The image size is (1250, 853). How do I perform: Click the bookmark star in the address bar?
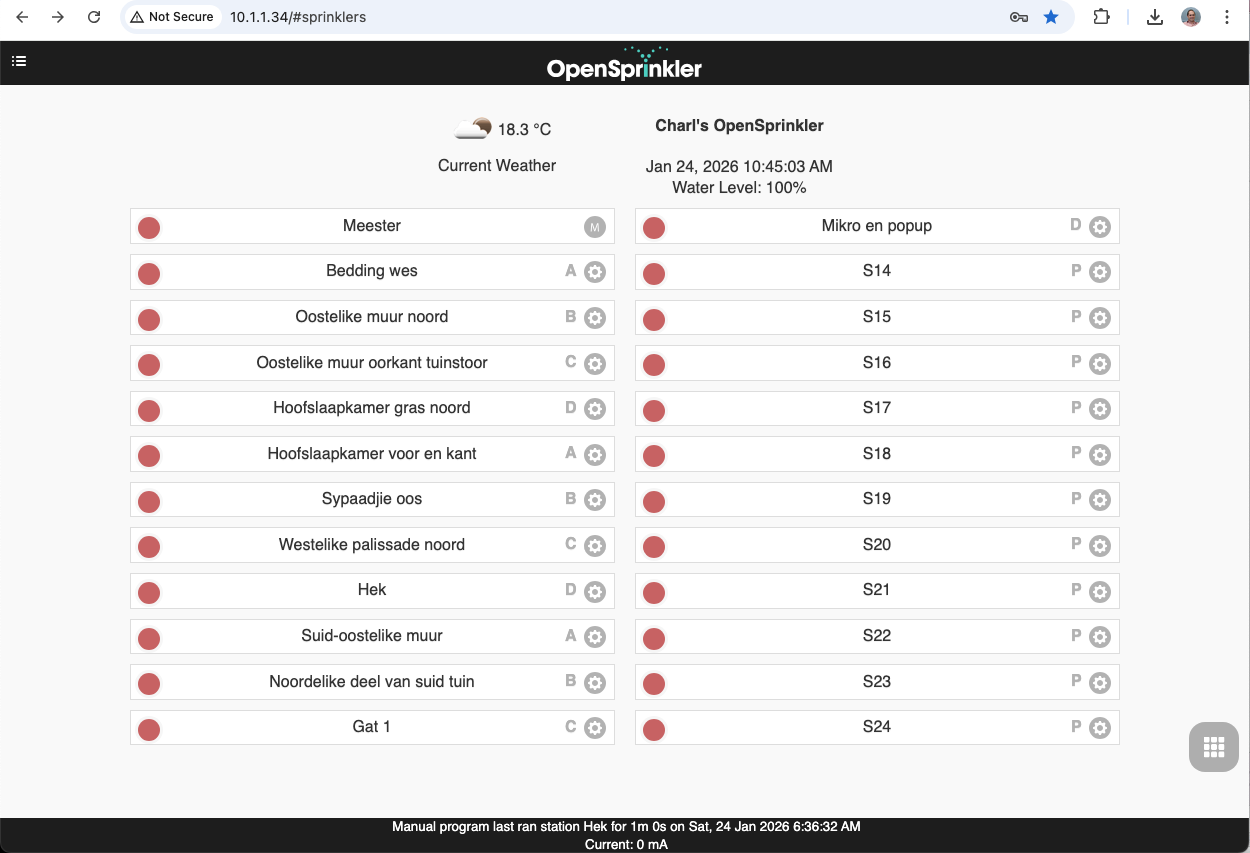click(x=1051, y=17)
